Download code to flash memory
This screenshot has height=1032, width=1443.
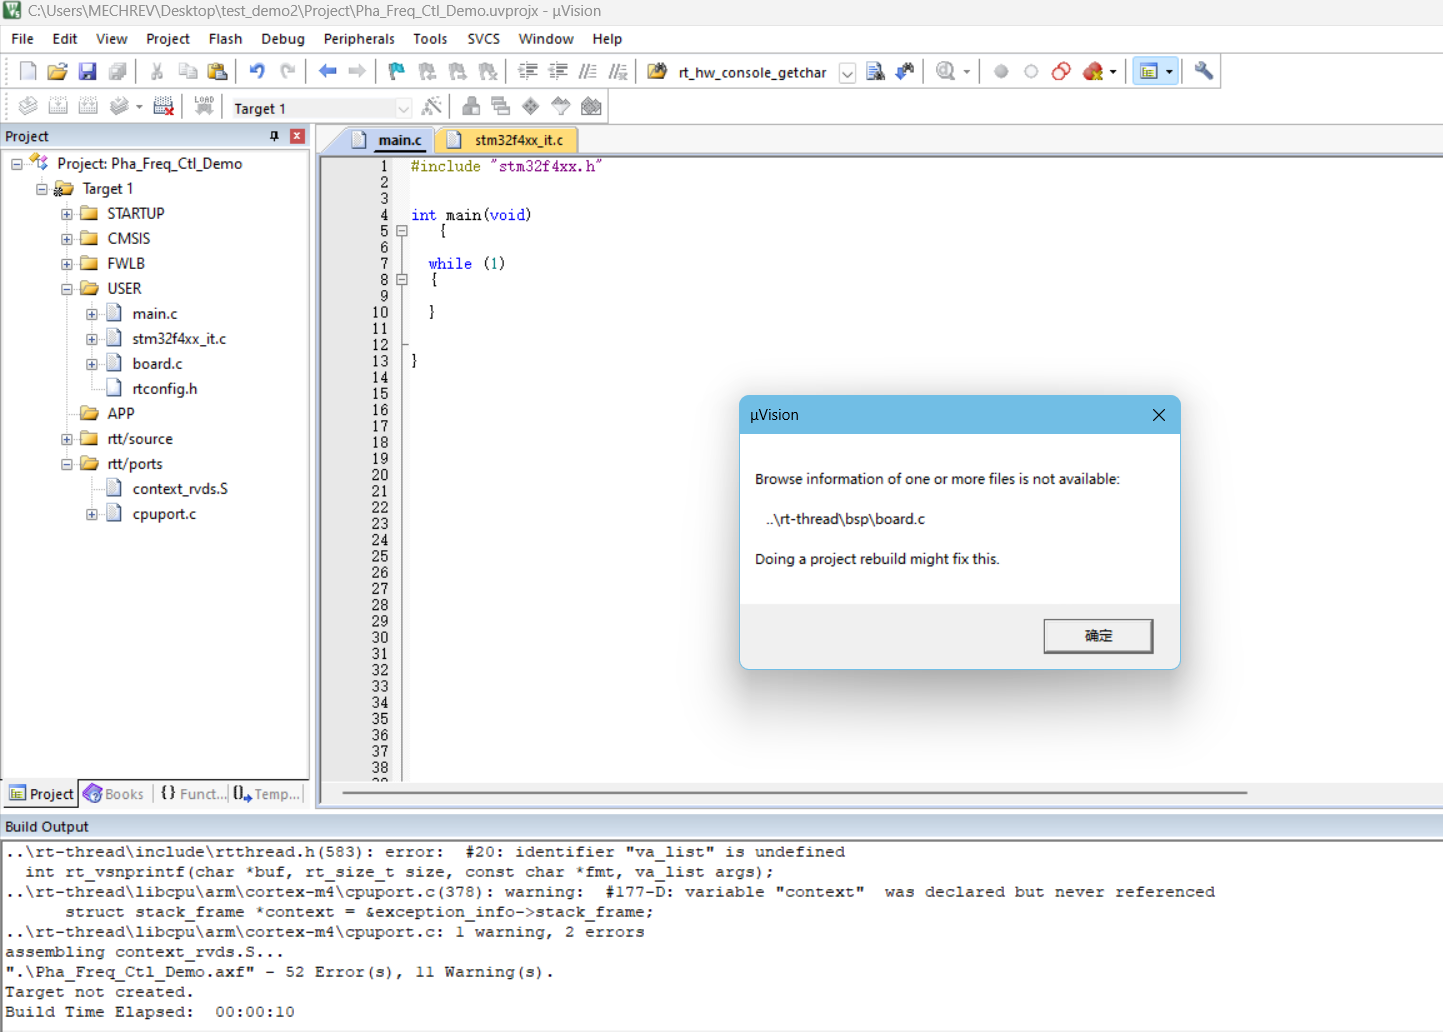[x=204, y=106]
